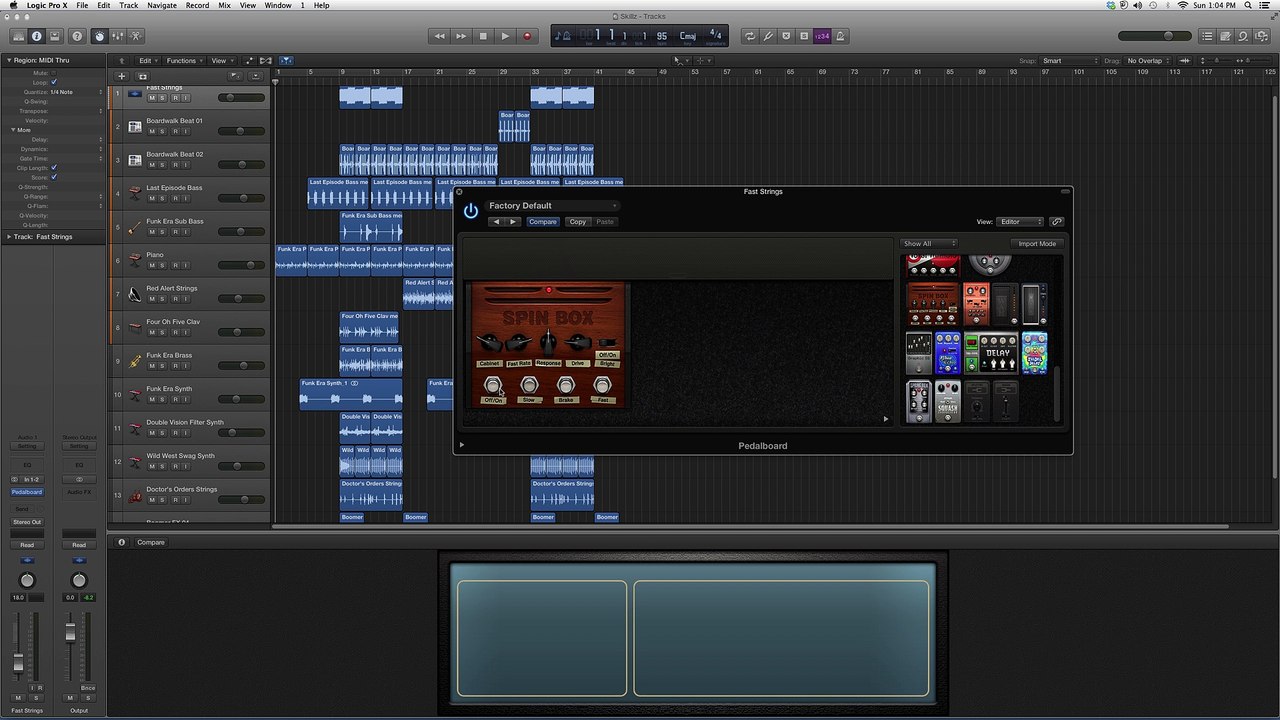Fast forward the transport
Viewport: 1280px width, 720px height.
pyautogui.click(x=461, y=36)
